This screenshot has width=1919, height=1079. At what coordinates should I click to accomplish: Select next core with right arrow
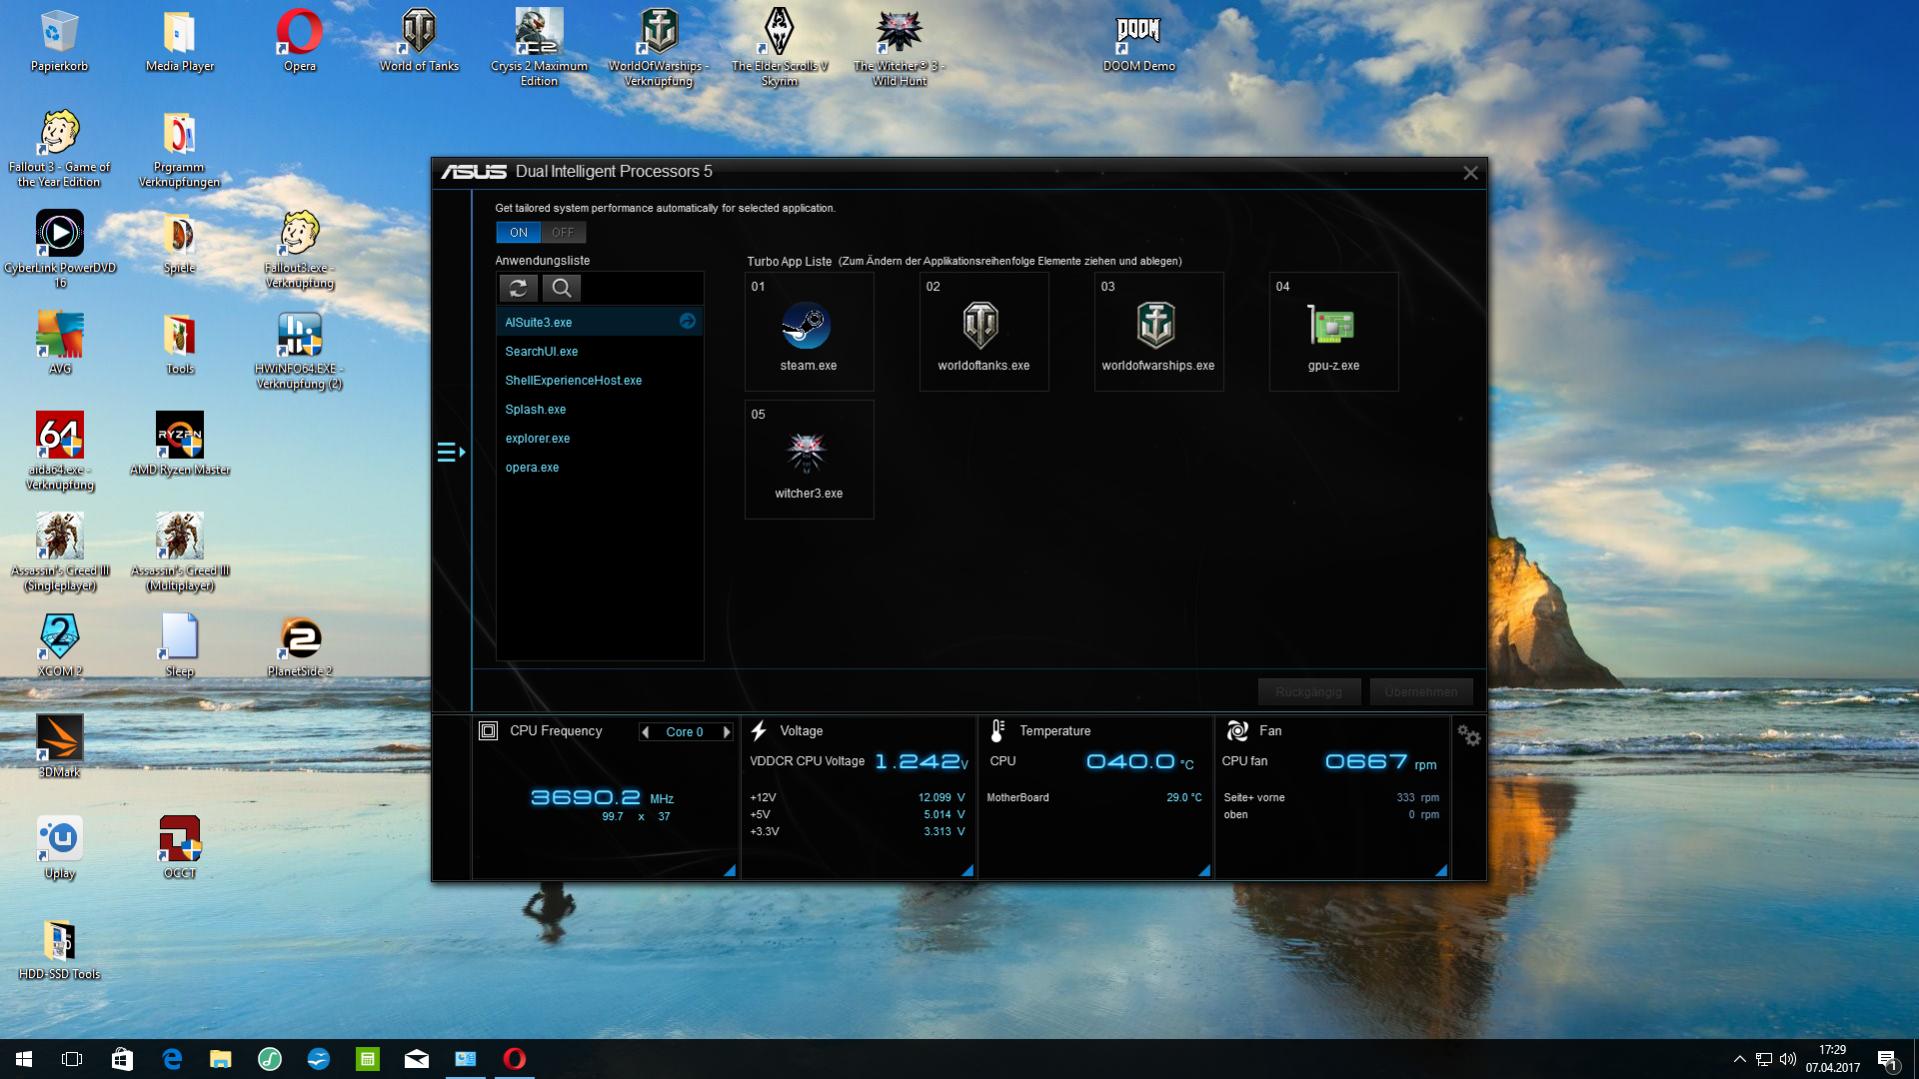click(x=727, y=732)
